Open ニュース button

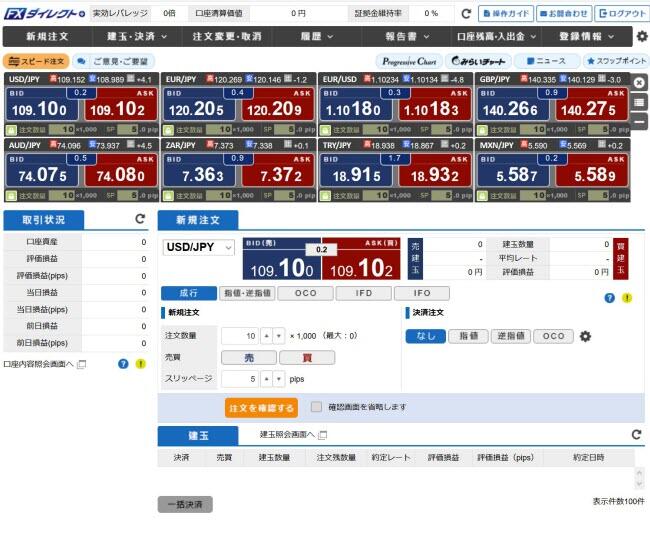point(547,61)
